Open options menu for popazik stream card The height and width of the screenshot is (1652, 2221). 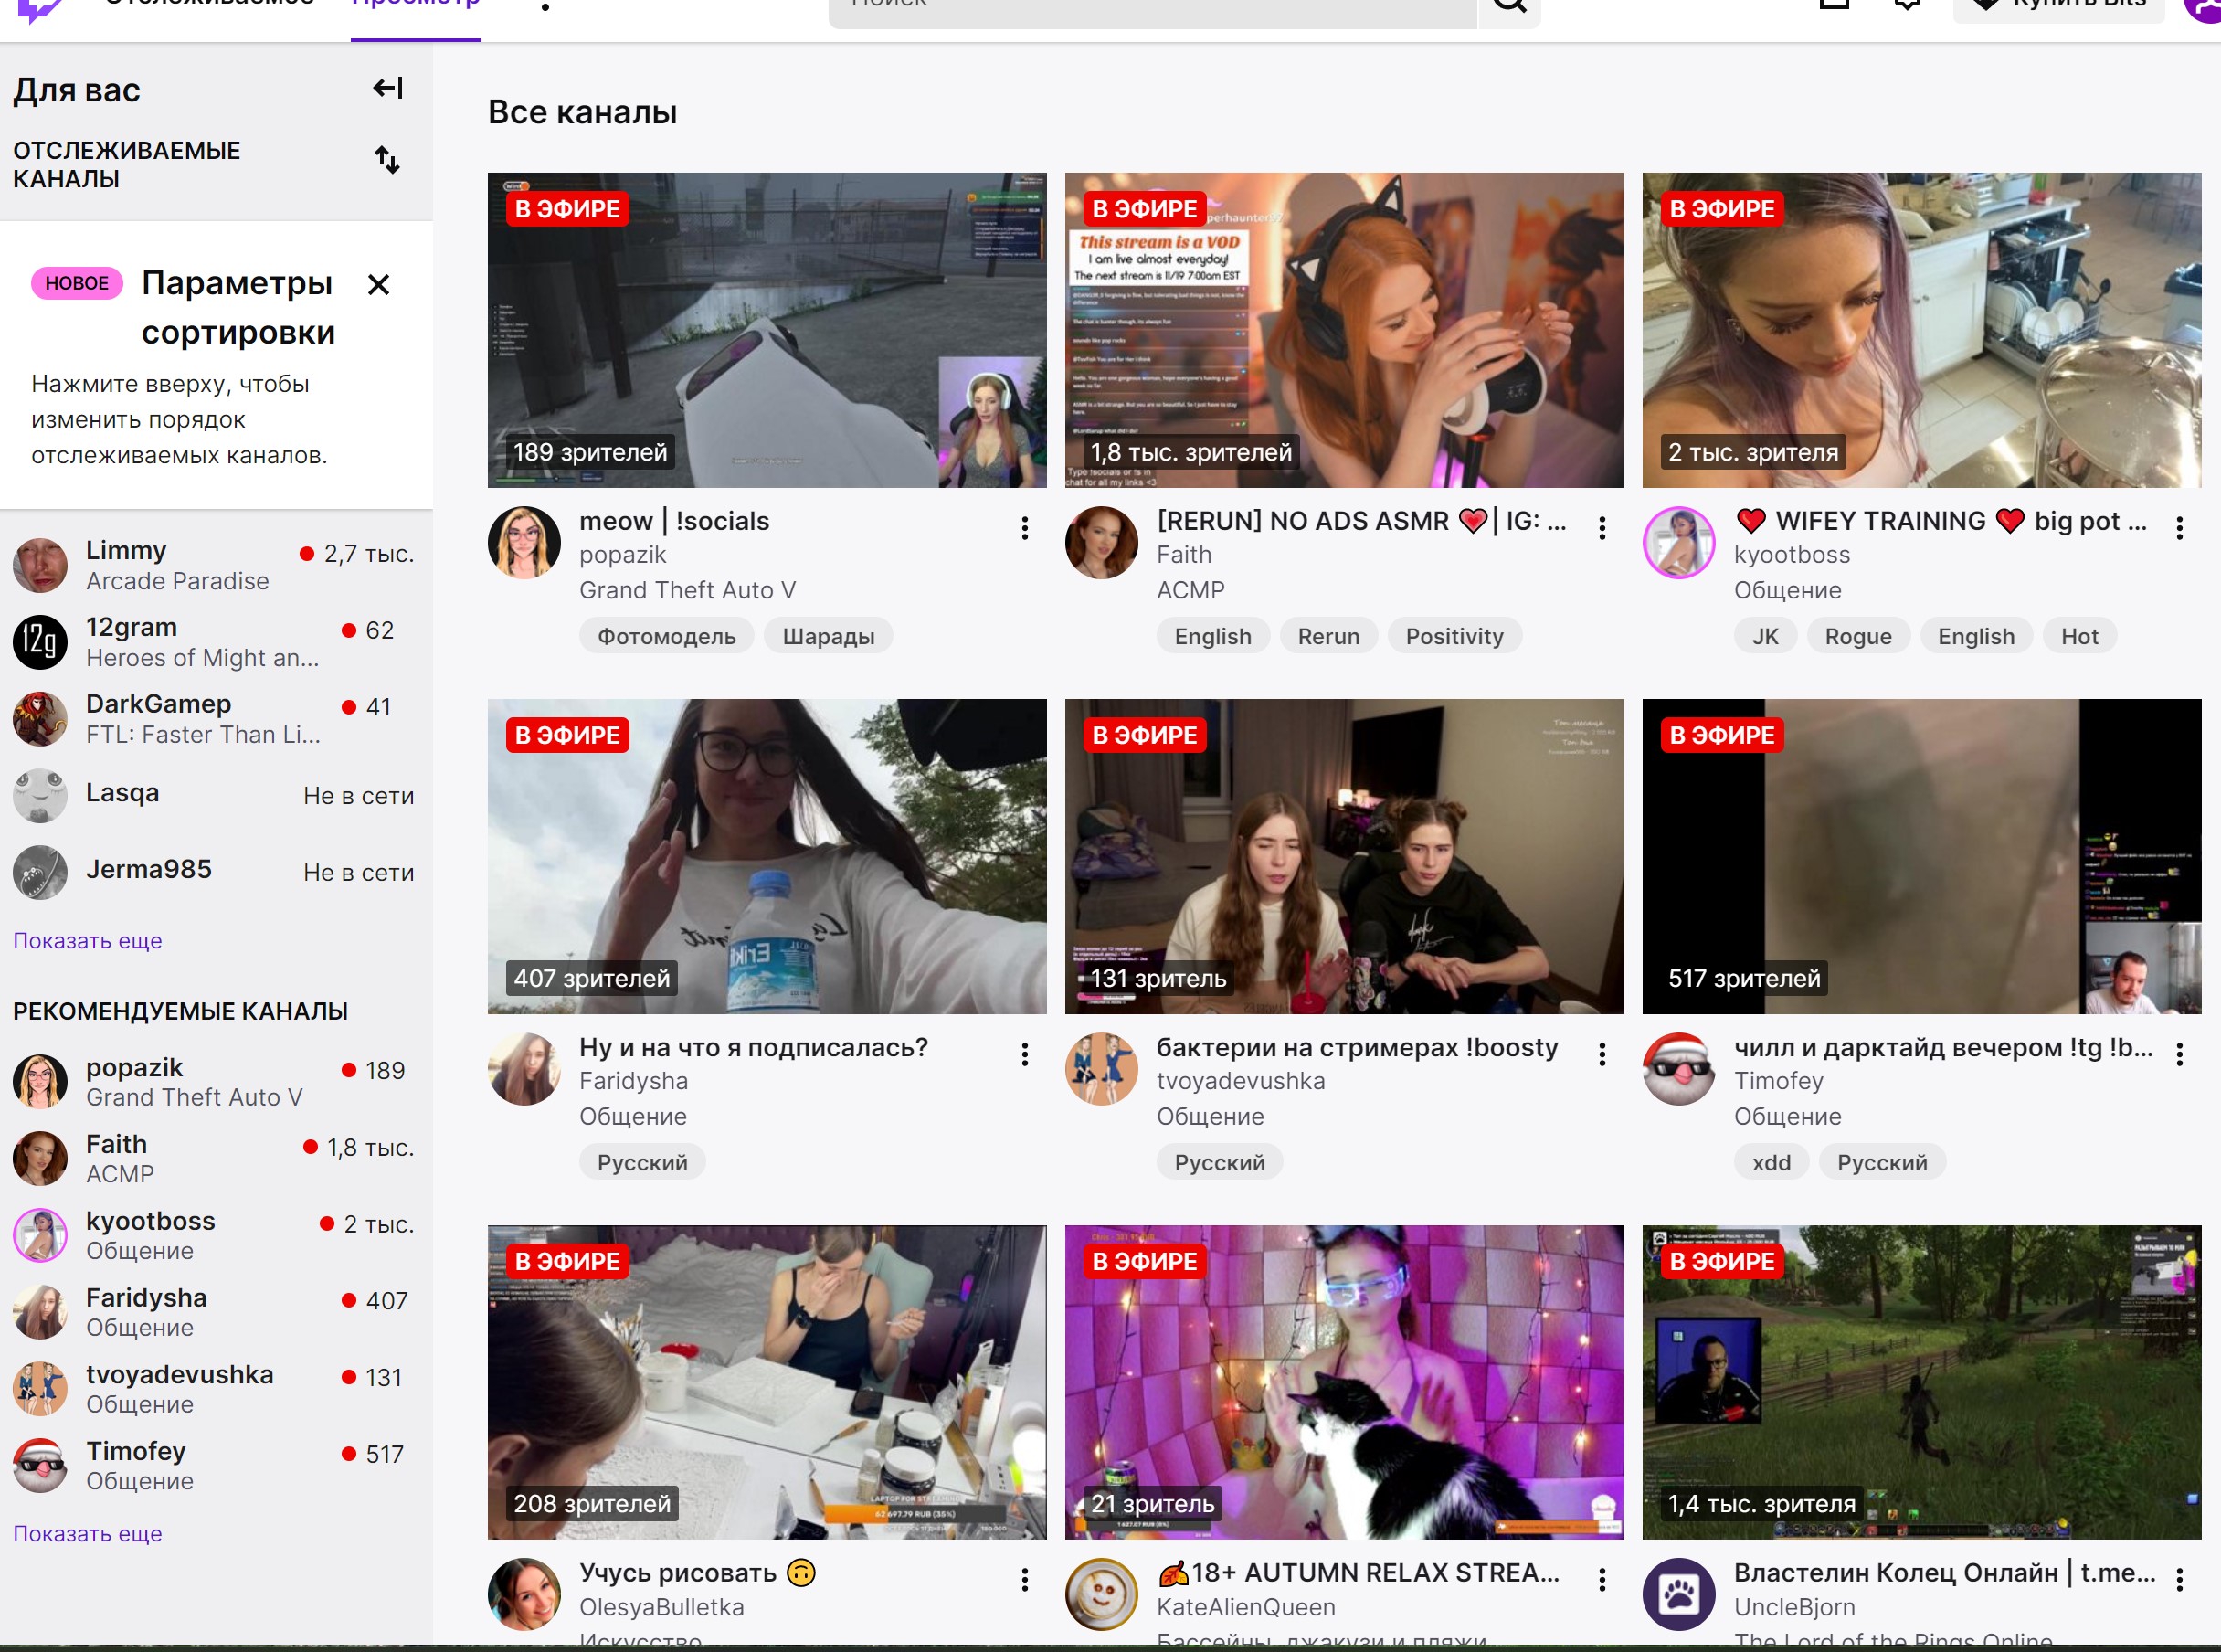pyautogui.click(x=1024, y=528)
